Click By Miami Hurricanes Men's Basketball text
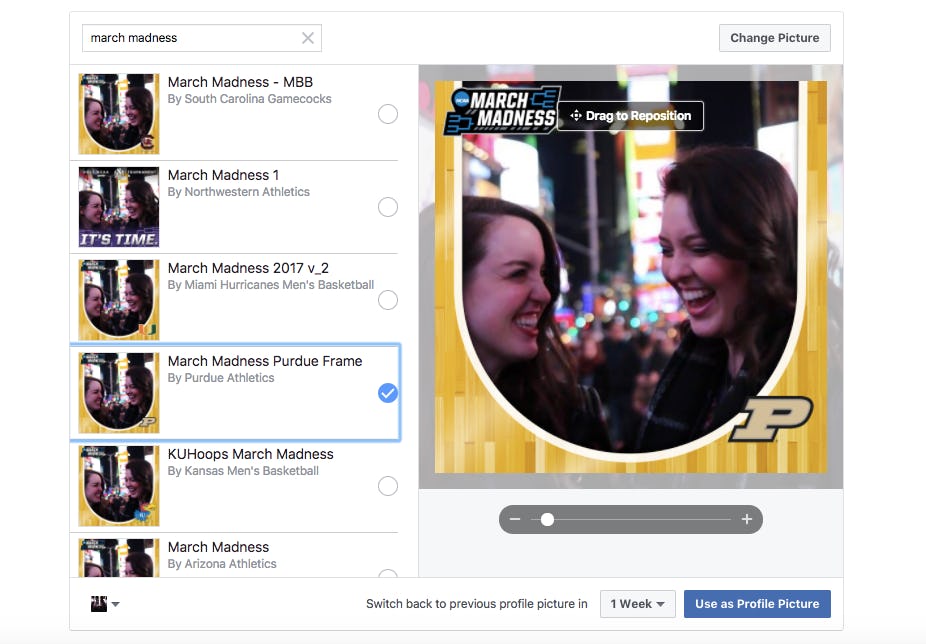926x644 pixels. (270, 285)
